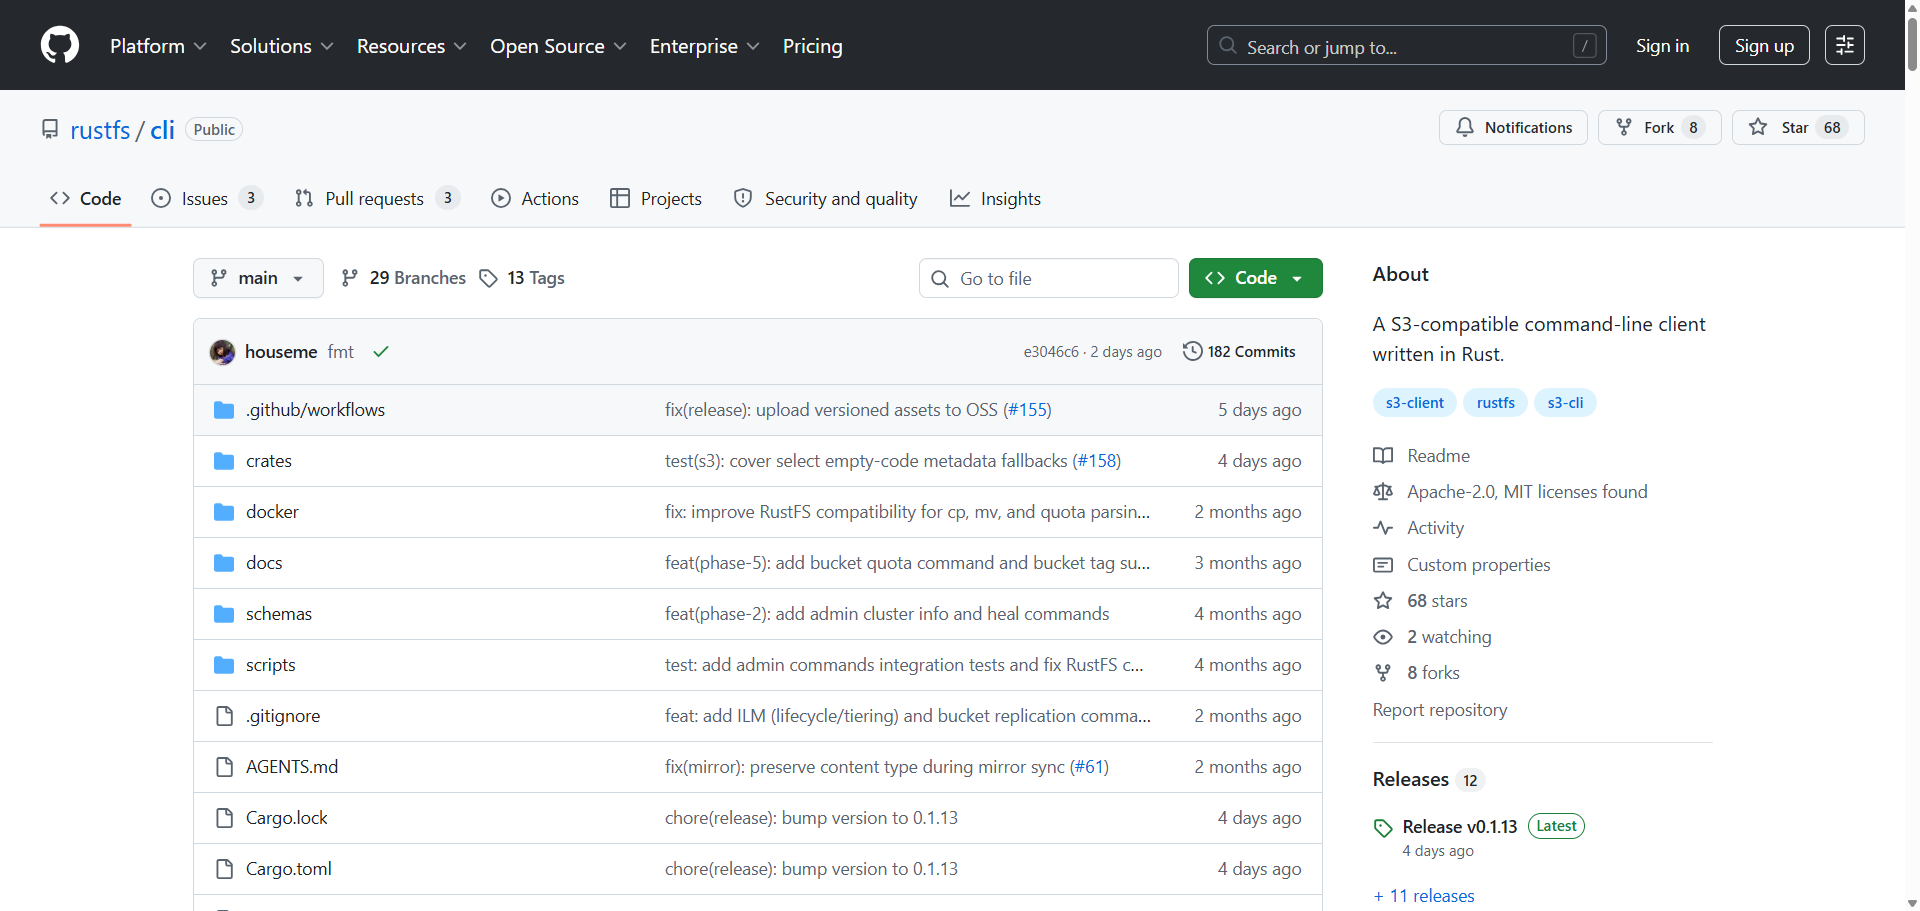Click Report repository link

(1440, 710)
